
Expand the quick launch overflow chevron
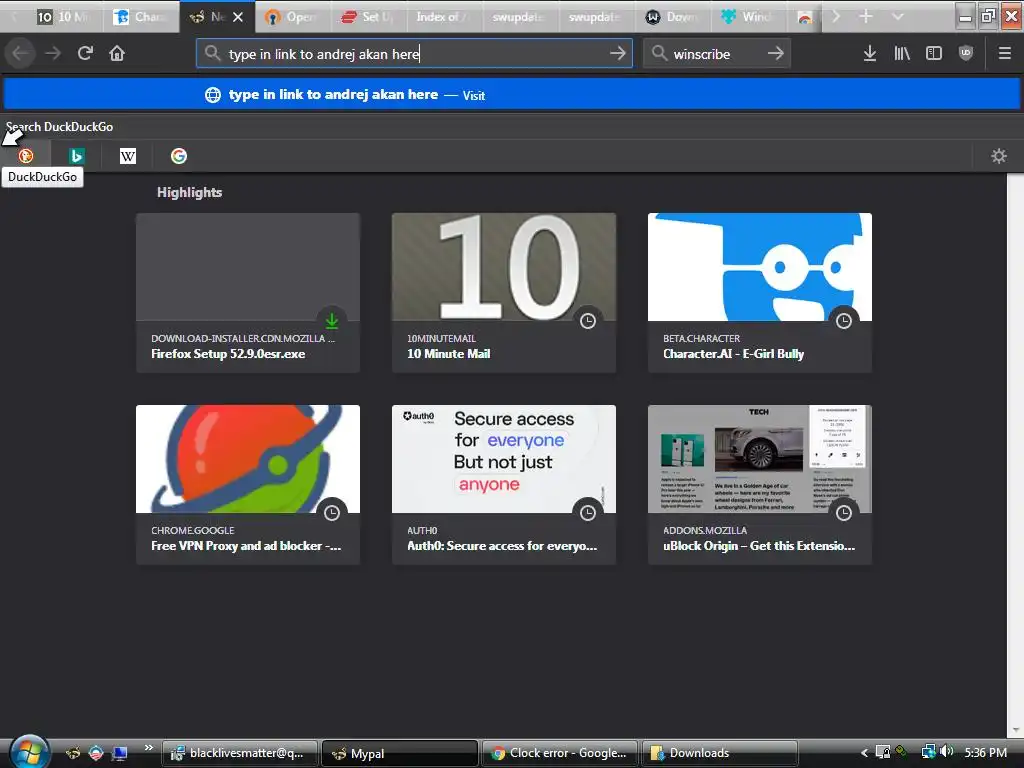[149, 748]
